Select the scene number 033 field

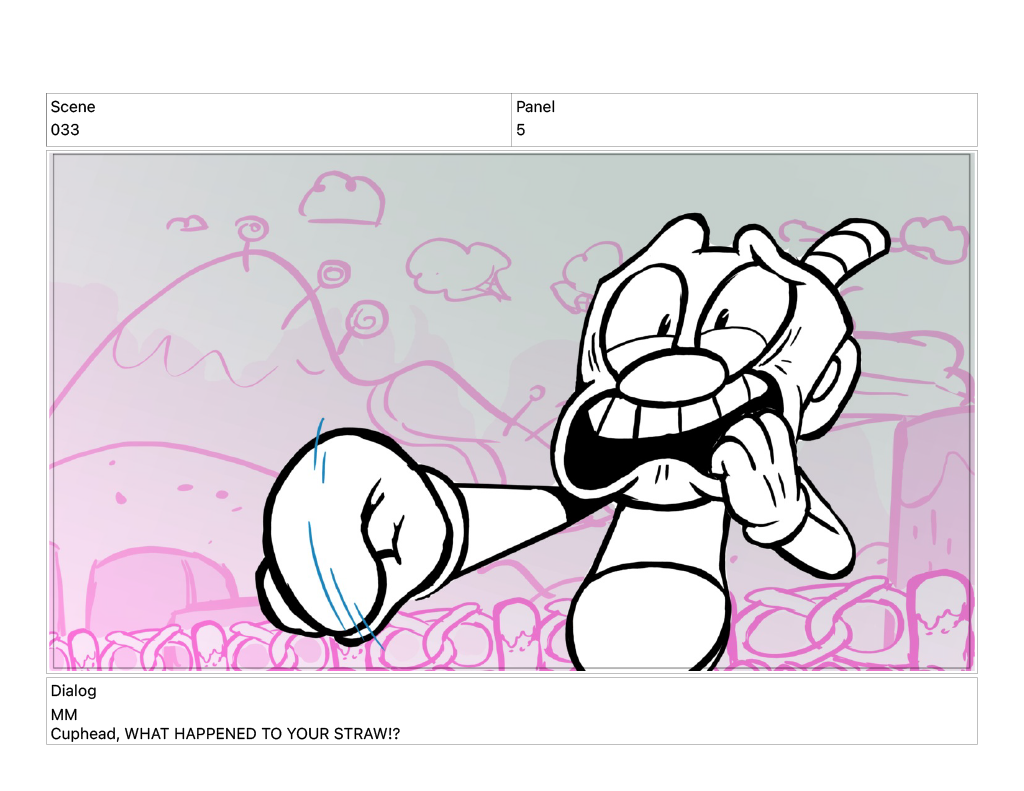click(65, 130)
